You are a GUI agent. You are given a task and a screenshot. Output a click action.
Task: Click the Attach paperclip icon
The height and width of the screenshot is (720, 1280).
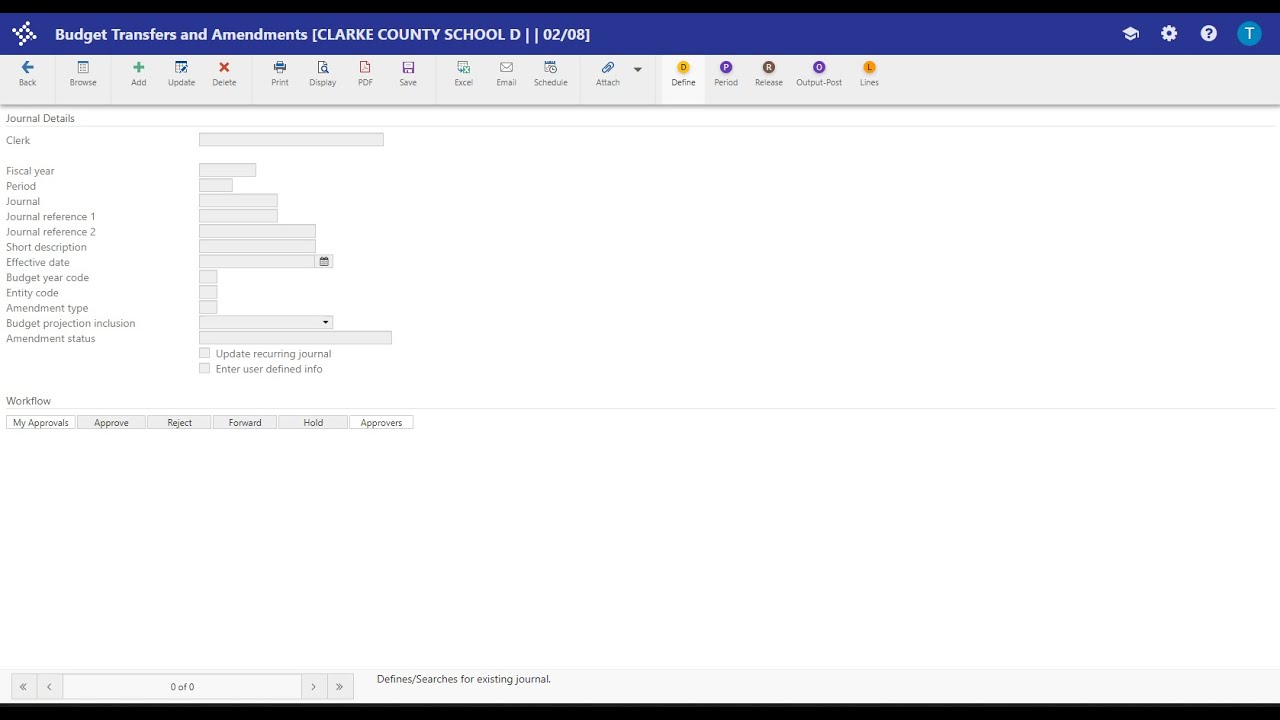tap(608, 68)
